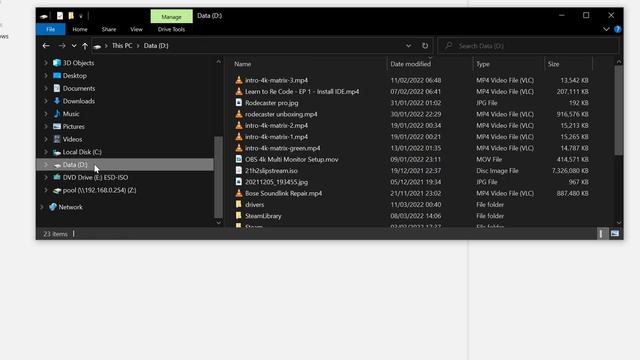Select intro-4k-matrix-2.mp4 file

[x=276, y=125]
